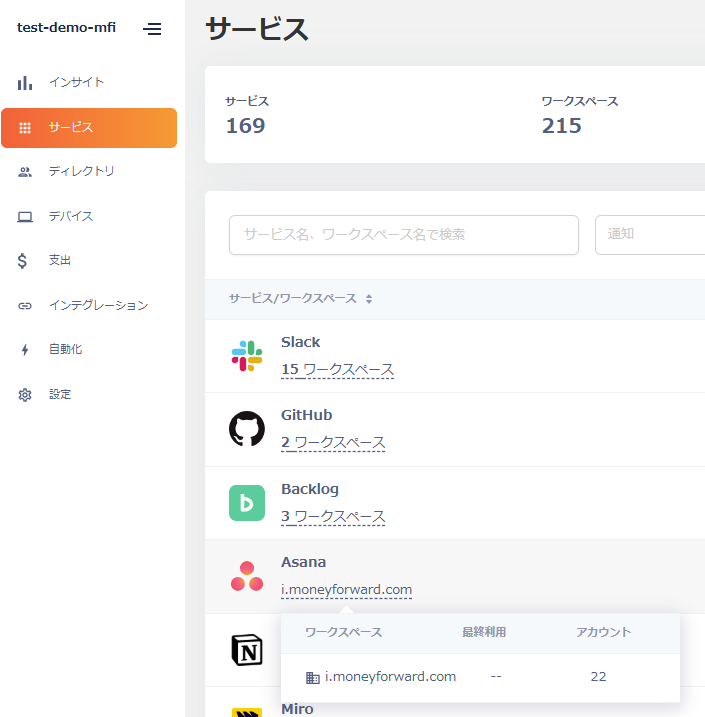Image resolution: width=705 pixels, height=717 pixels.
Task: Click the GitHub logo icon
Action: click(x=247, y=428)
